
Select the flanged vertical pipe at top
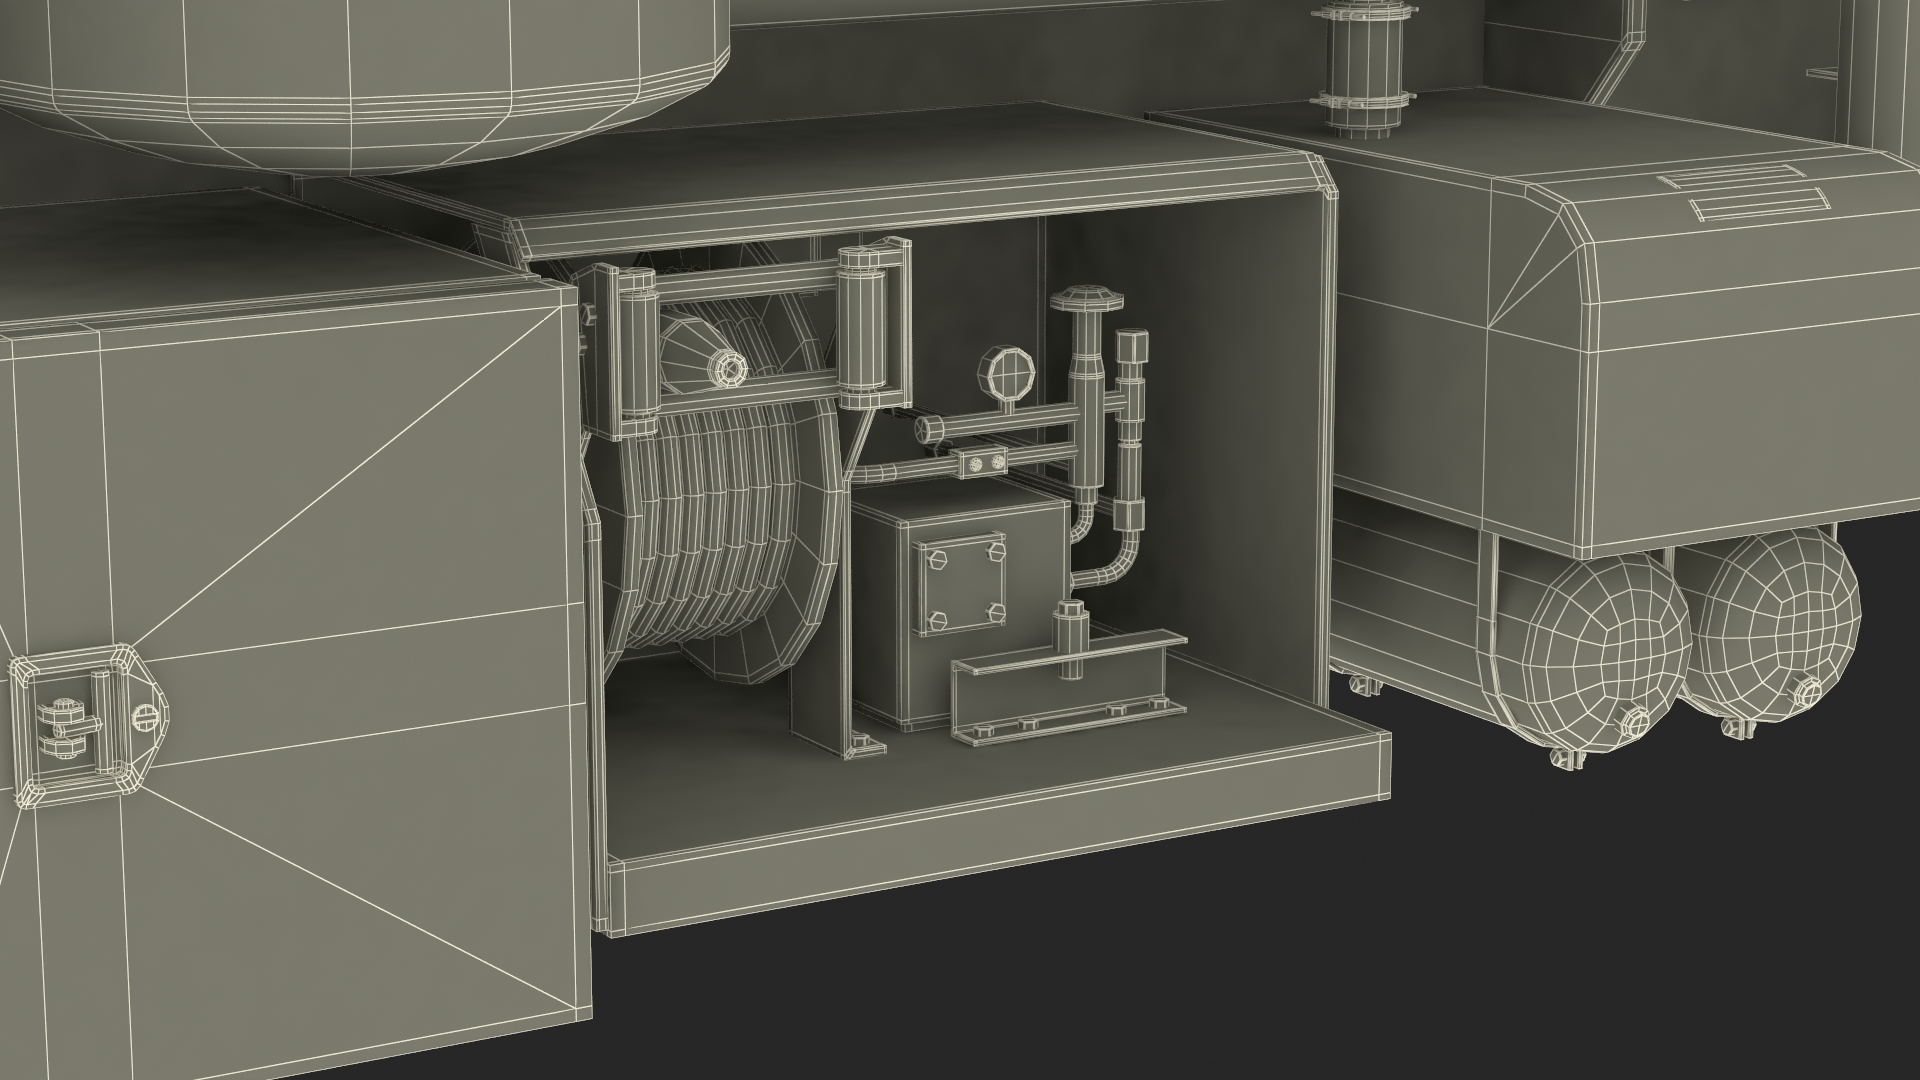[1363, 68]
